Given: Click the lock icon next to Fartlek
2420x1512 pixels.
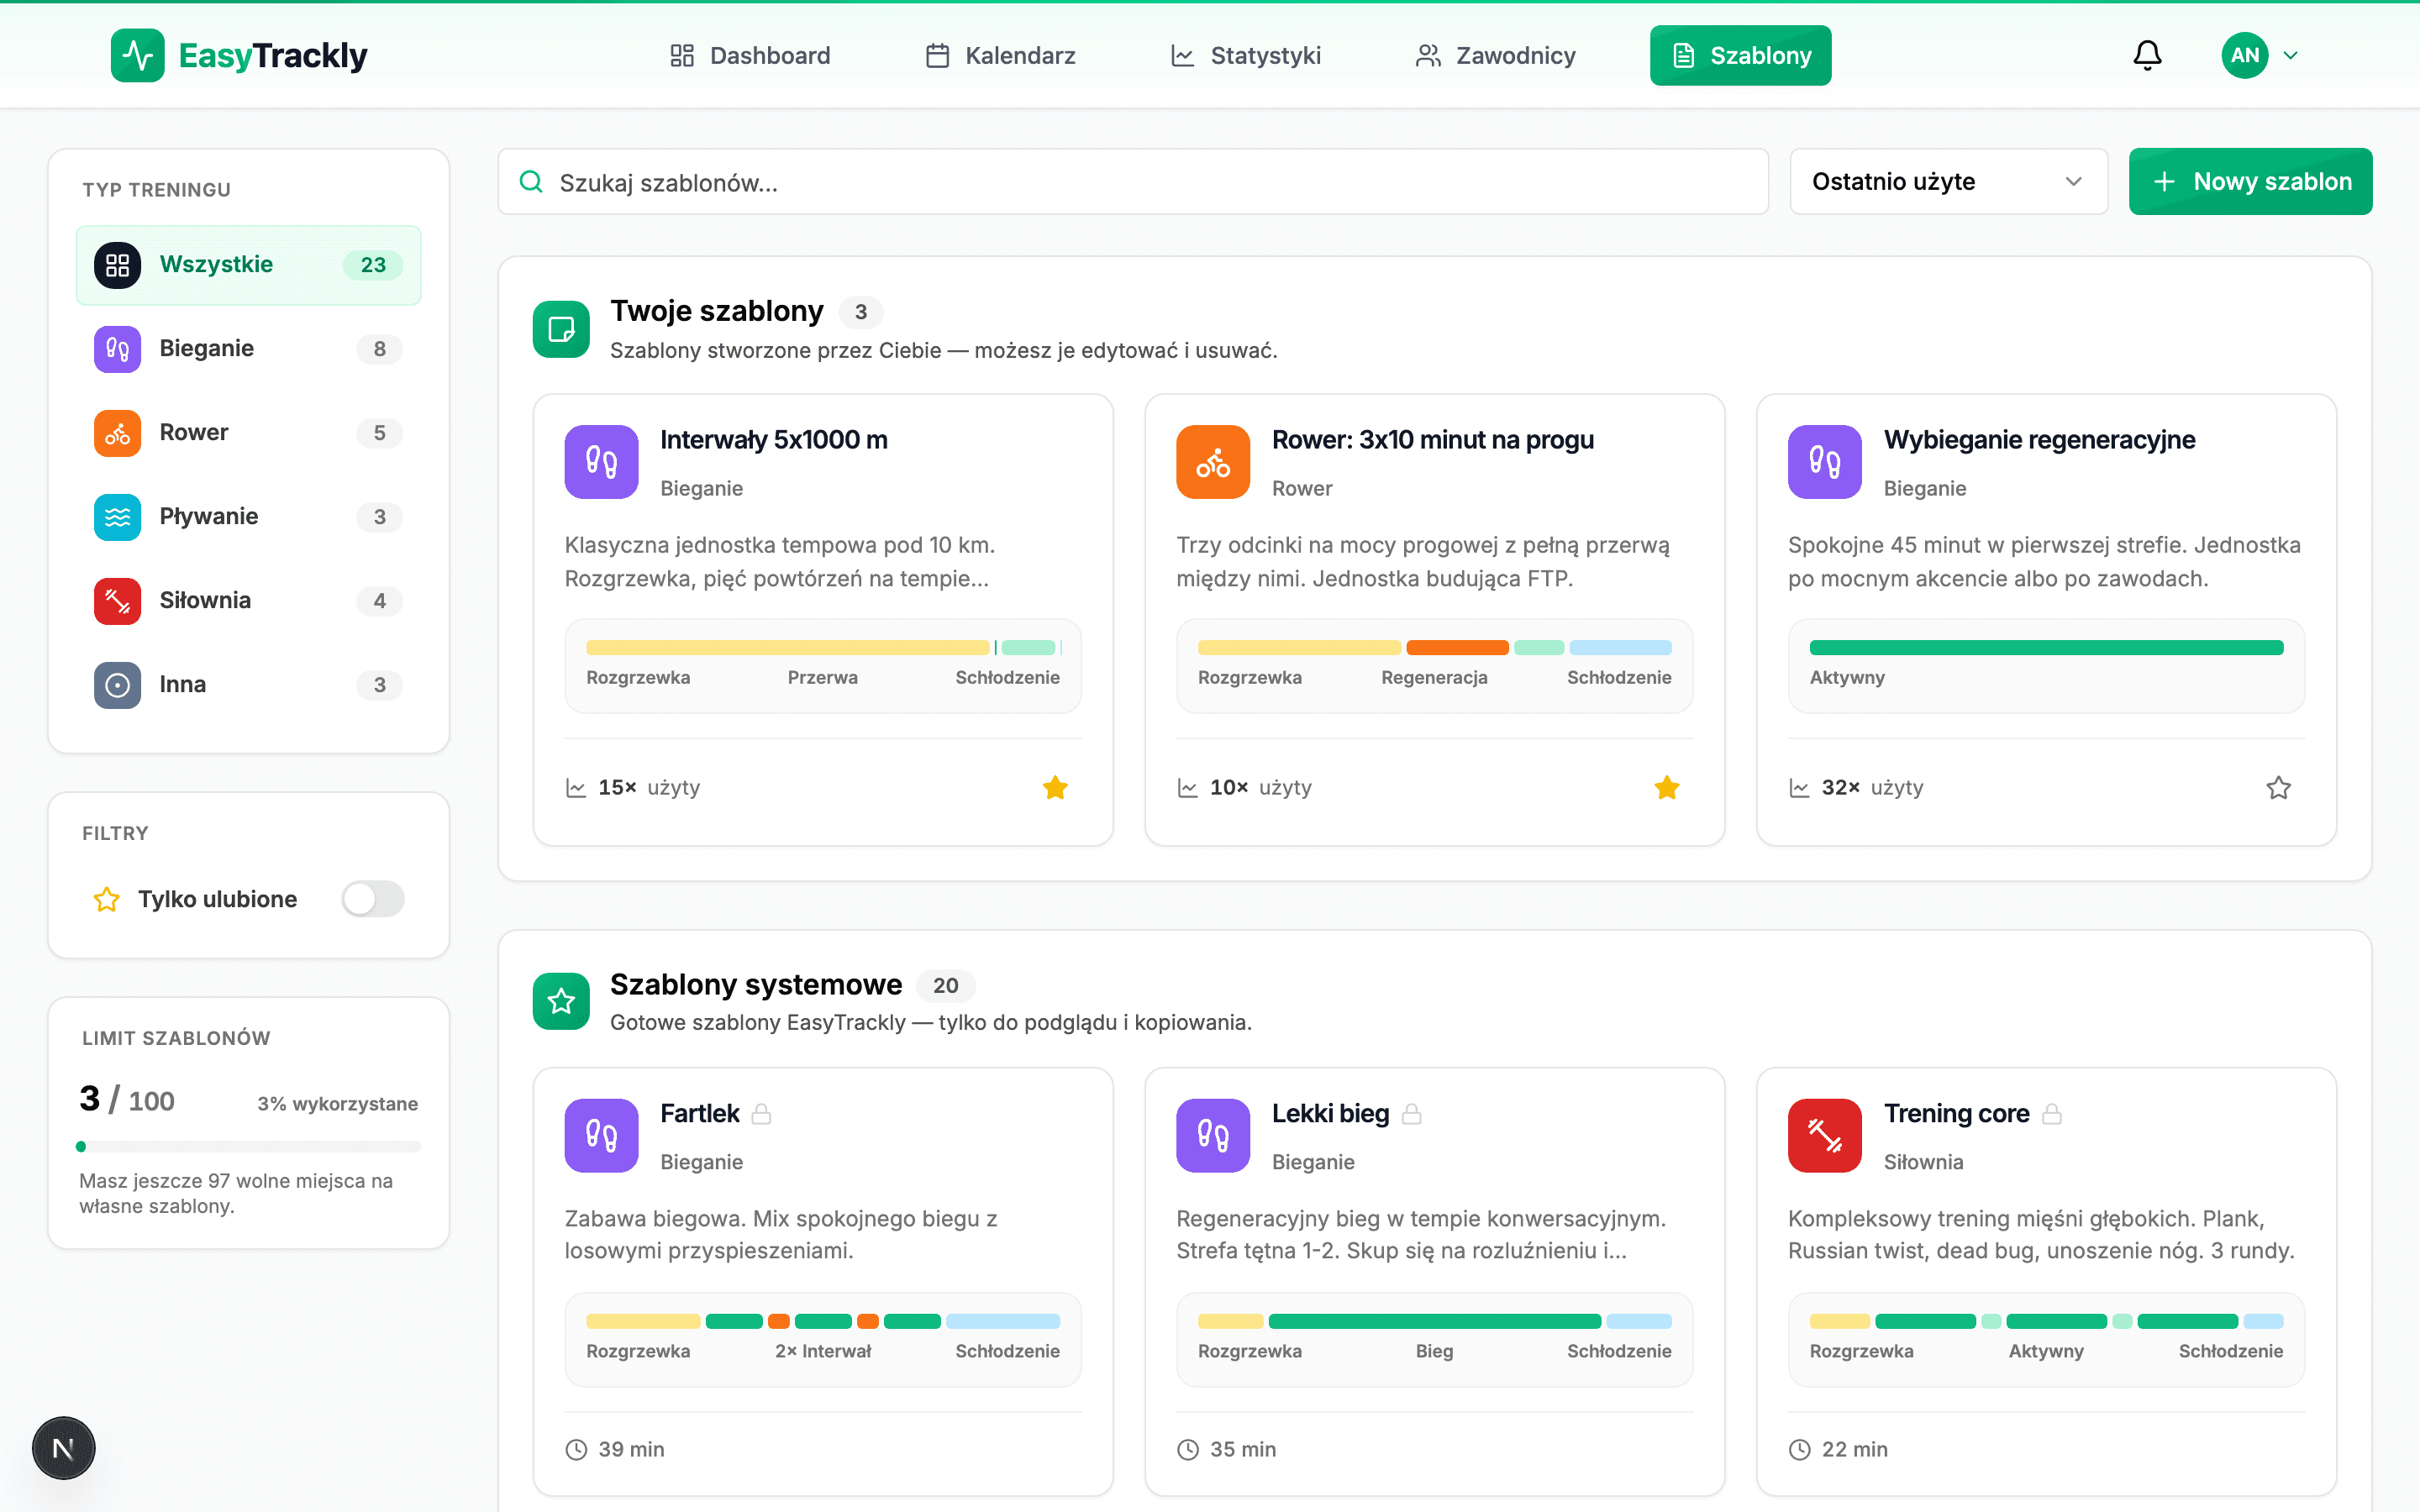Looking at the screenshot, I should pyautogui.click(x=761, y=1114).
